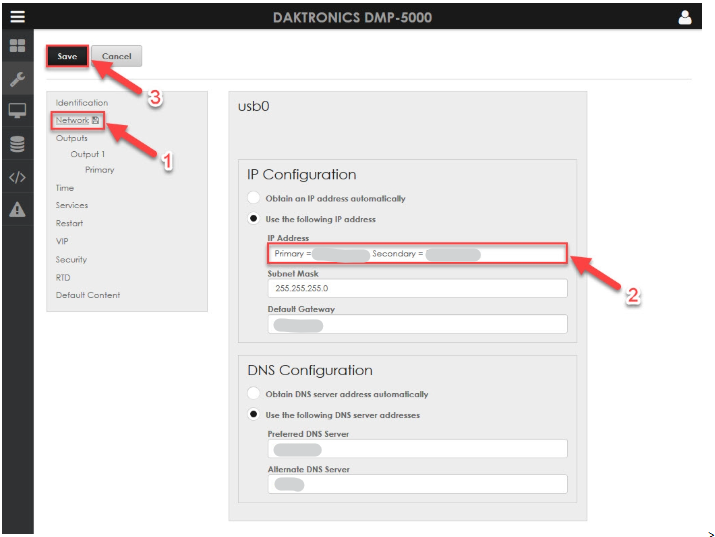Select Obtain an IP address automatically
The width and height of the screenshot is (715, 537).
point(257,198)
